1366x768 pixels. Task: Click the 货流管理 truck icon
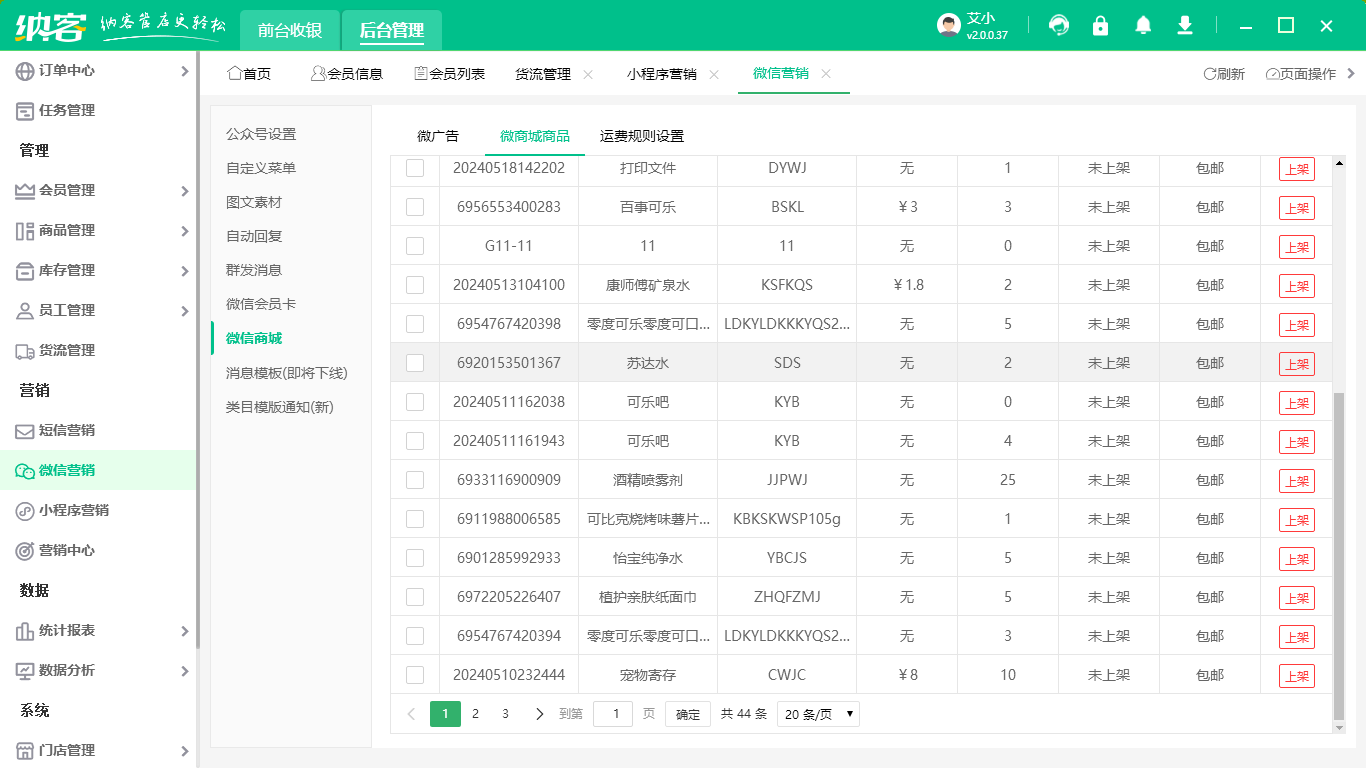click(25, 350)
